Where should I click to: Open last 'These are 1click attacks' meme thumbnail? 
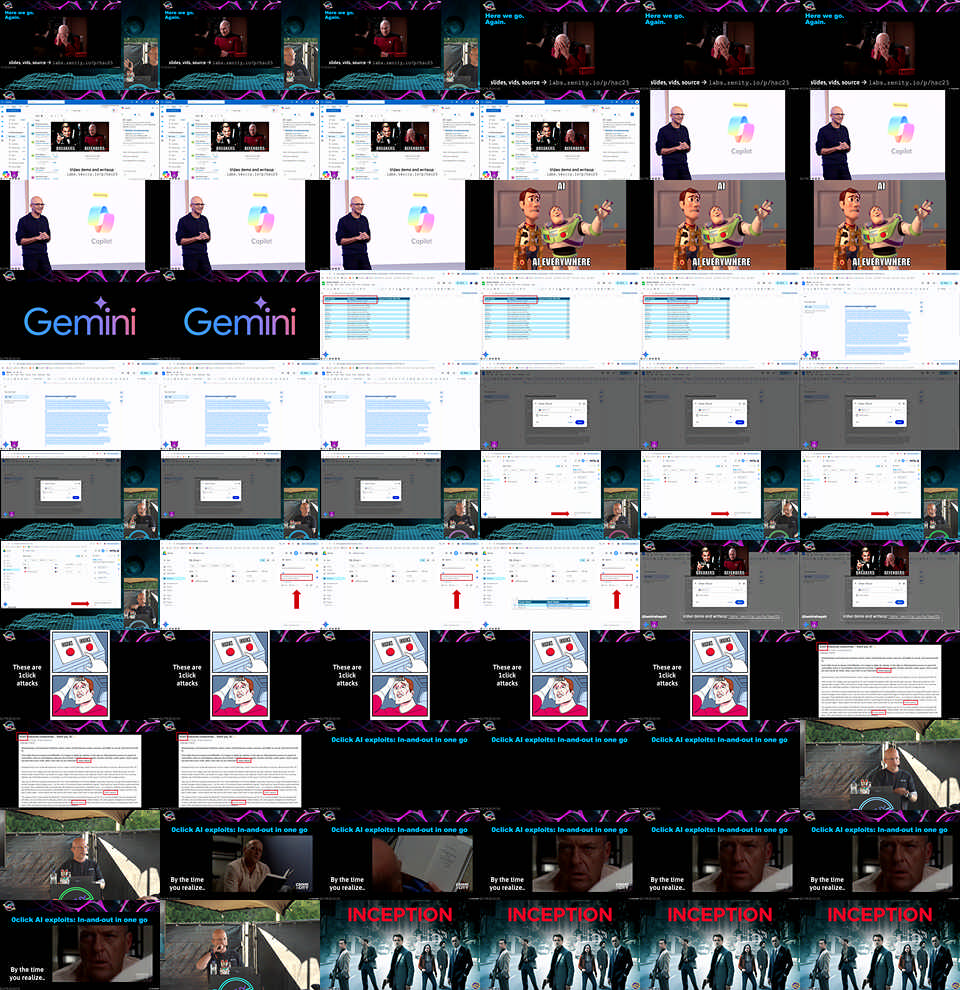pos(720,675)
